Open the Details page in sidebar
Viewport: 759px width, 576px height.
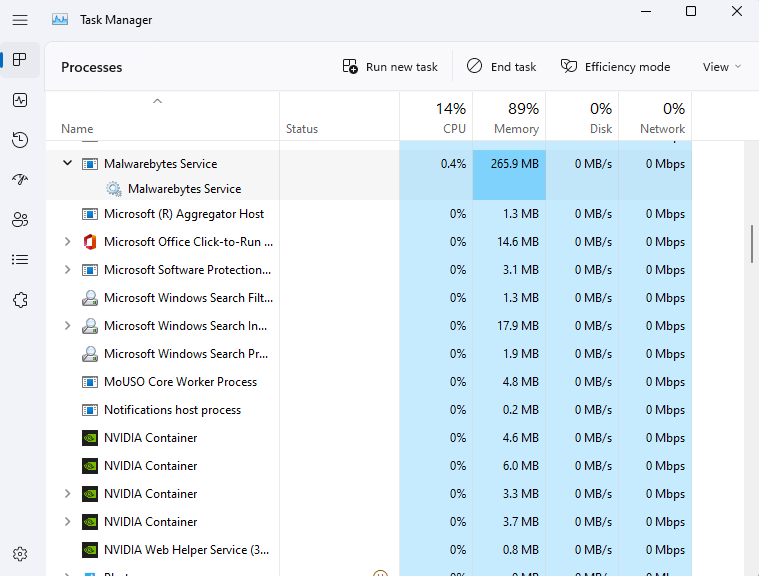[x=20, y=260]
